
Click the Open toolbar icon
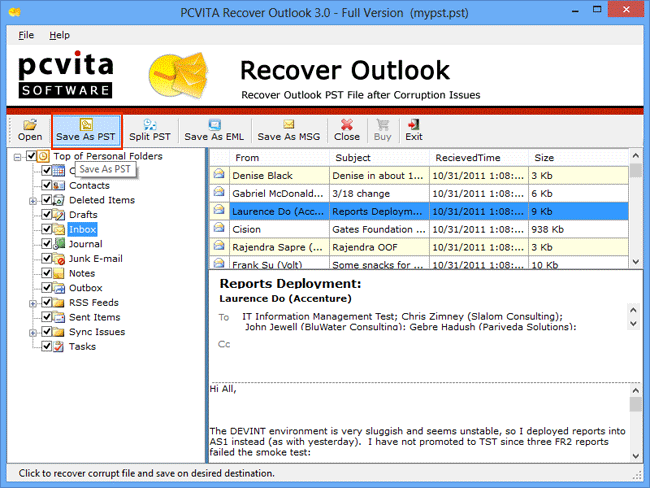coord(30,124)
